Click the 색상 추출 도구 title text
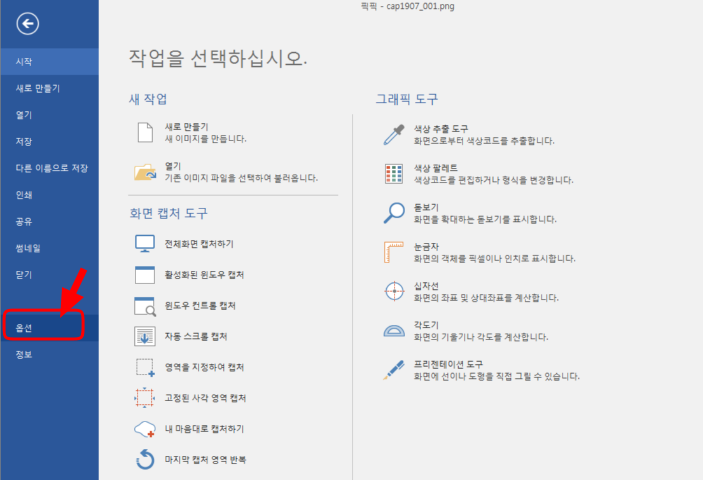Screen dimensions: 703x480 pyautogui.click(x=441, y=129)
